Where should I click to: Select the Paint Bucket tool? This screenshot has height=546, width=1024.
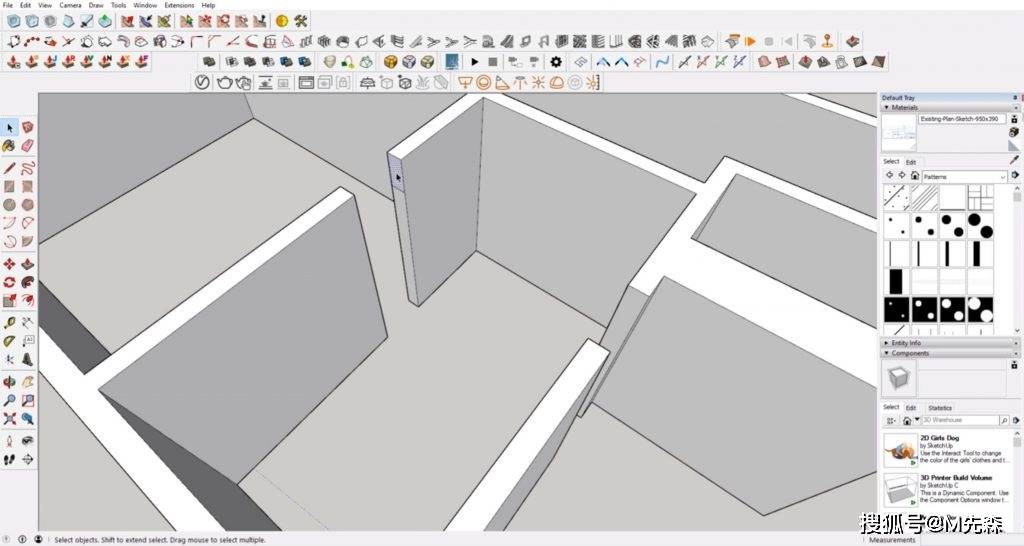point(10,146)
